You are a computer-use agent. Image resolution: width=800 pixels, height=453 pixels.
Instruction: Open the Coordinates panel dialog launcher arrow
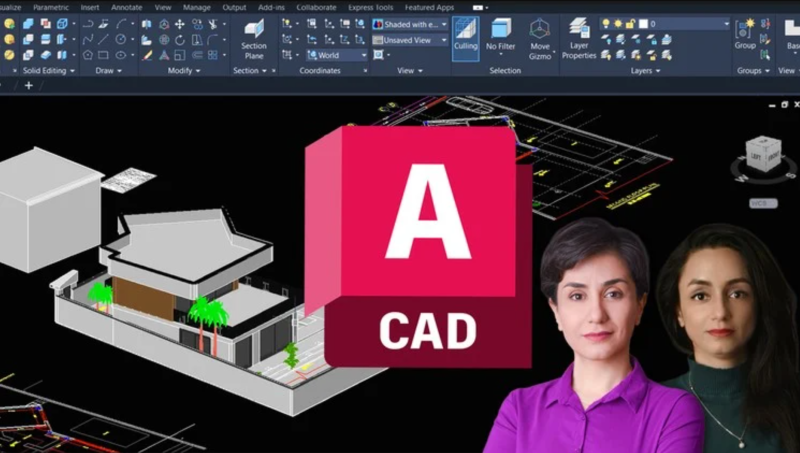tap(365, 70)
